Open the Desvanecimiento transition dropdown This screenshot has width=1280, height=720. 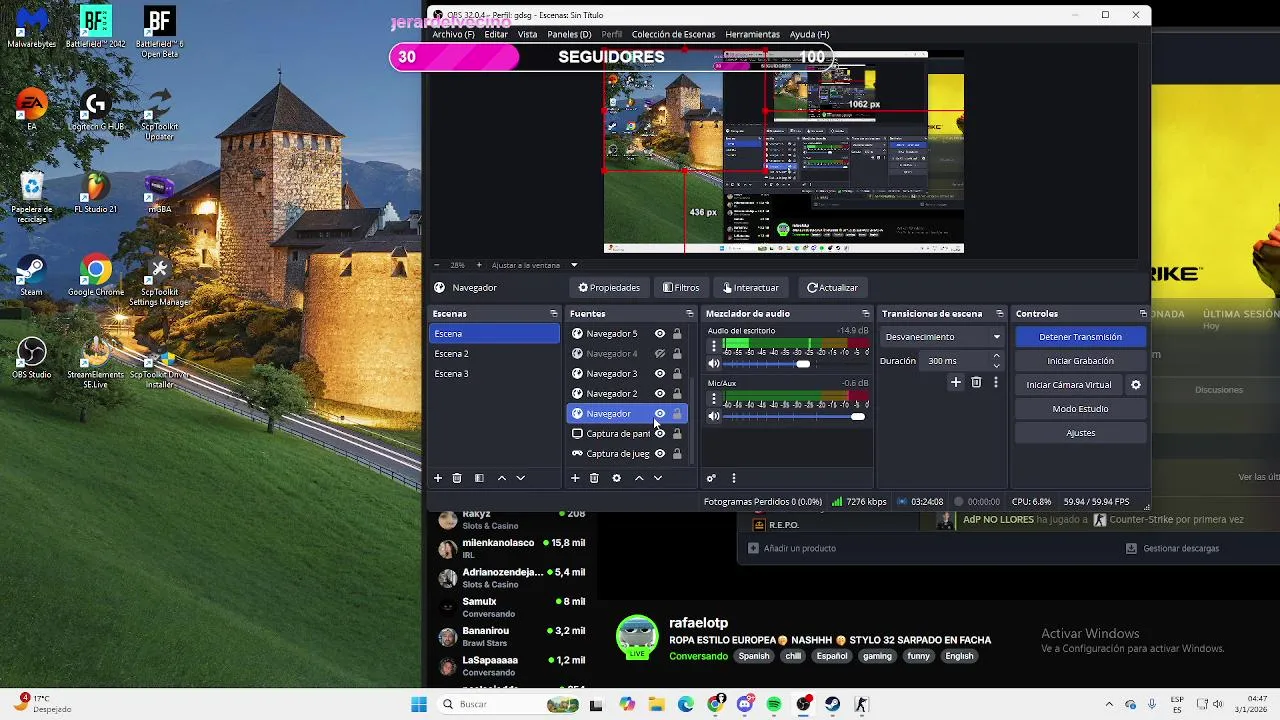tap(942, 337)
